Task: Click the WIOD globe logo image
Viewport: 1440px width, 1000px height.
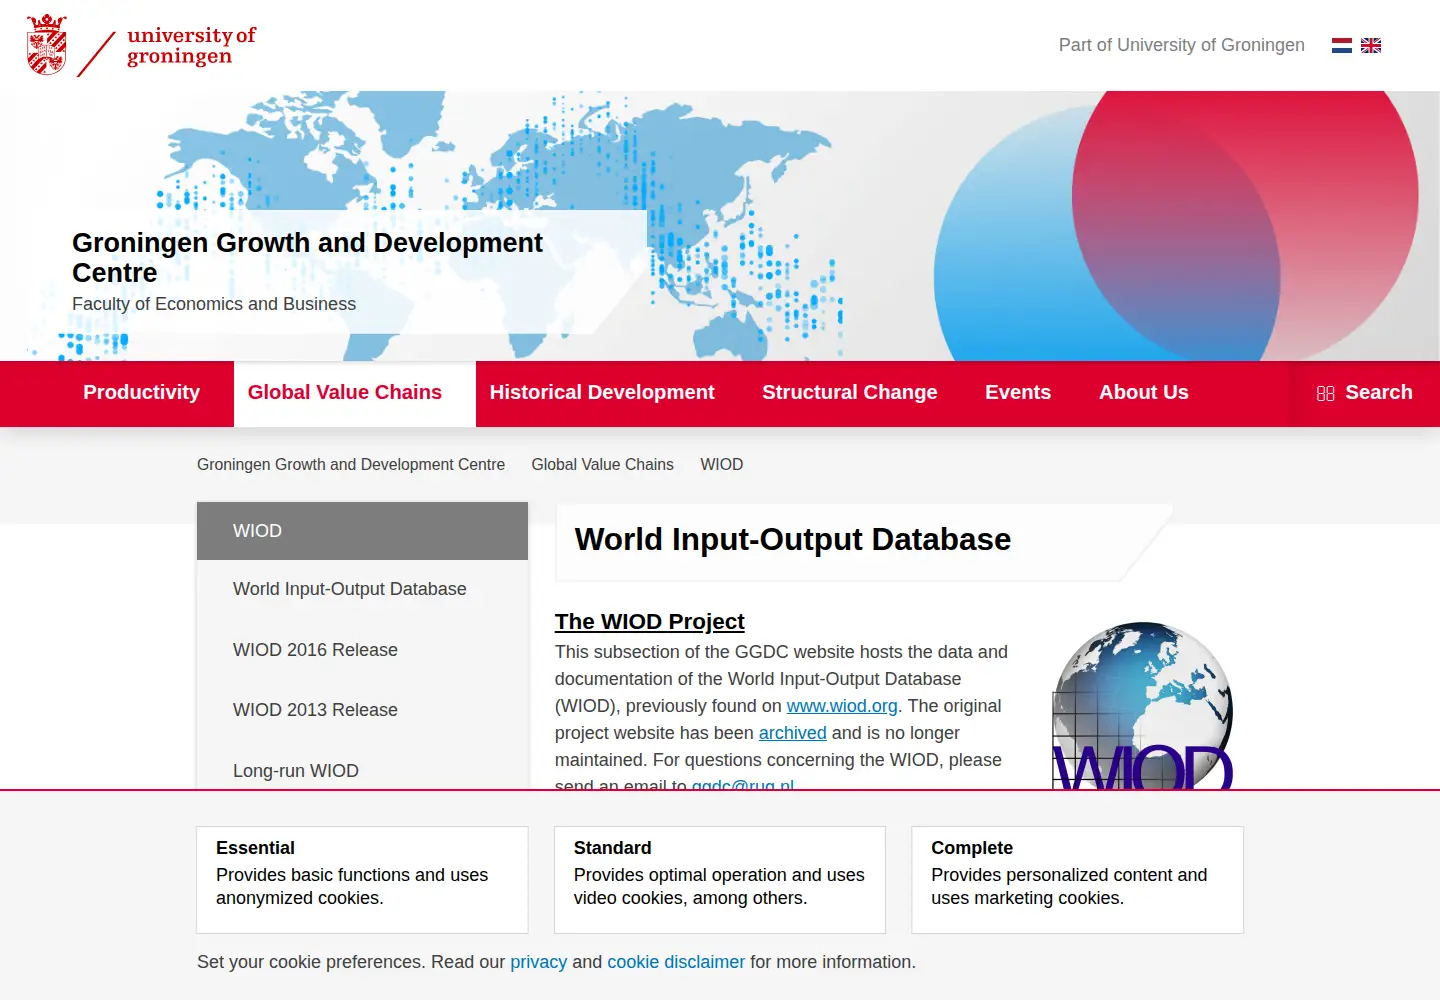Action: 1143,706
